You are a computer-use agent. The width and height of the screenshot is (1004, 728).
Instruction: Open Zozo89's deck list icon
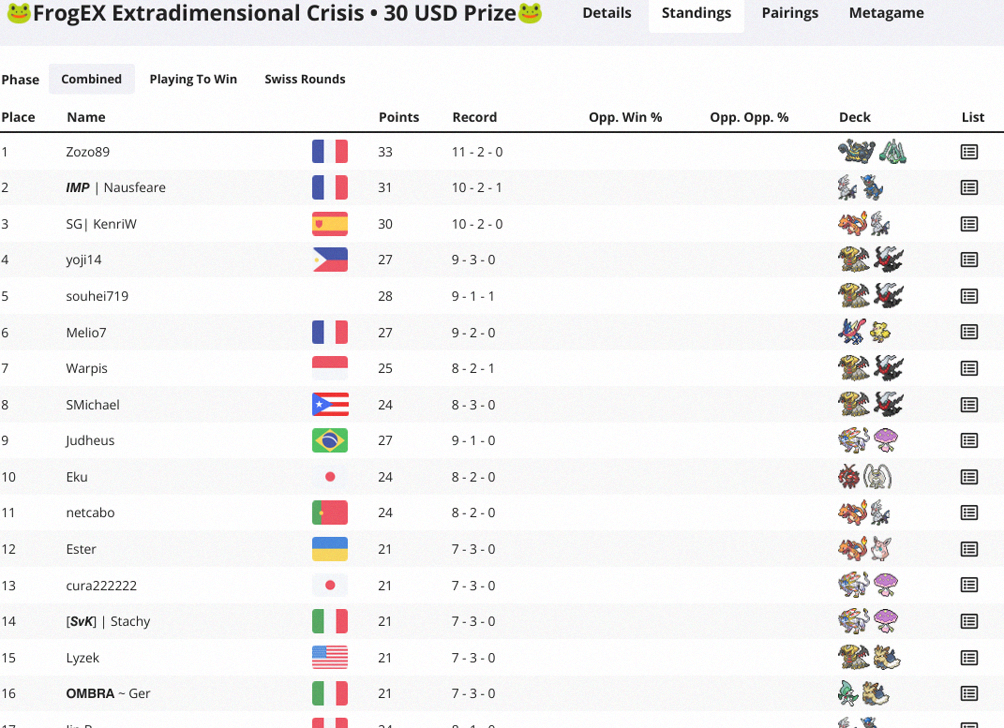coord(969,152)
